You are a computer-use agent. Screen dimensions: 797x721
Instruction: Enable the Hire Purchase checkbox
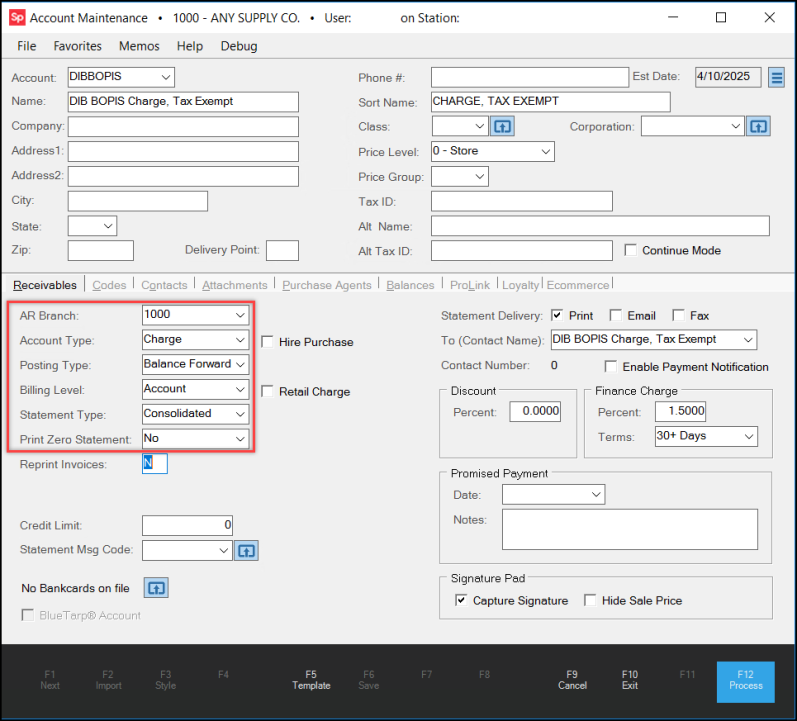click(x=268, y=342)
